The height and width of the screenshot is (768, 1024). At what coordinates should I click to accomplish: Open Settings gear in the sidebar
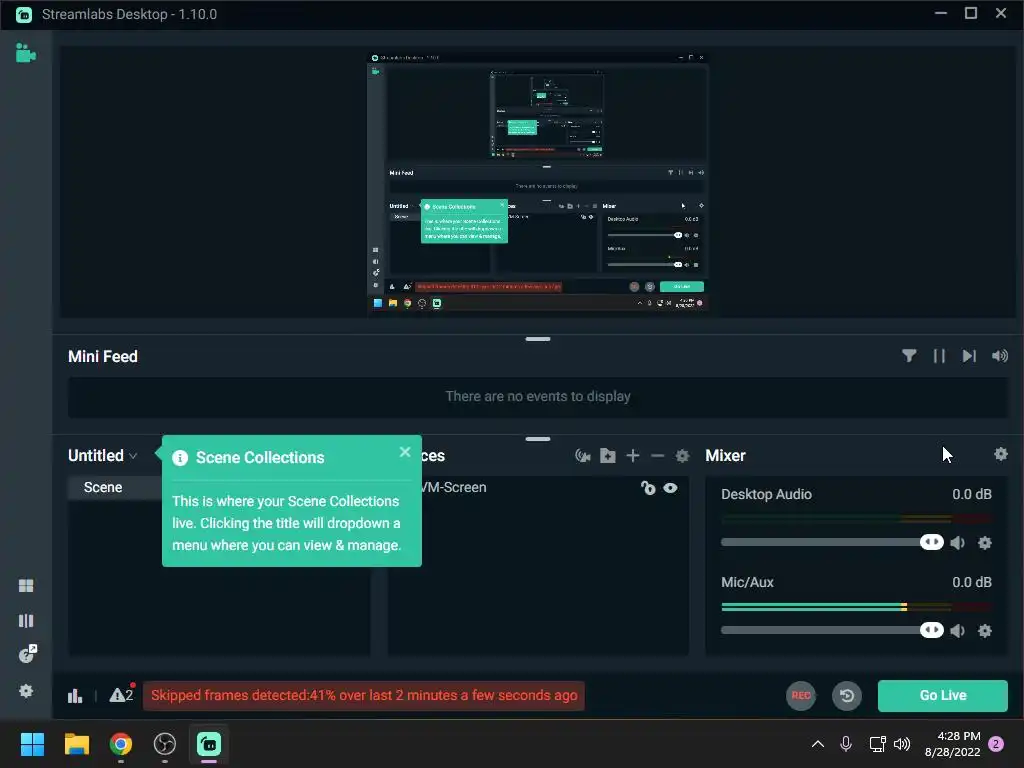pos(26,690)
